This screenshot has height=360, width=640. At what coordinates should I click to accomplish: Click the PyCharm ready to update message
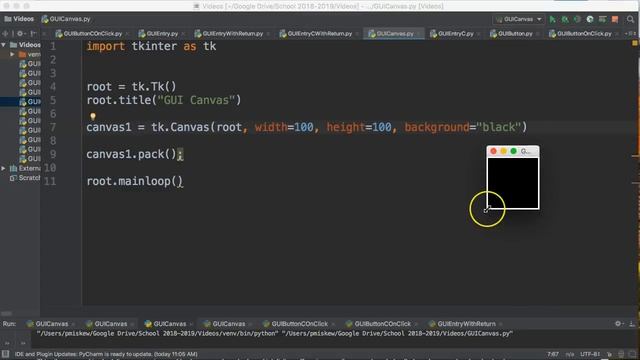click(x=106, y=354)
